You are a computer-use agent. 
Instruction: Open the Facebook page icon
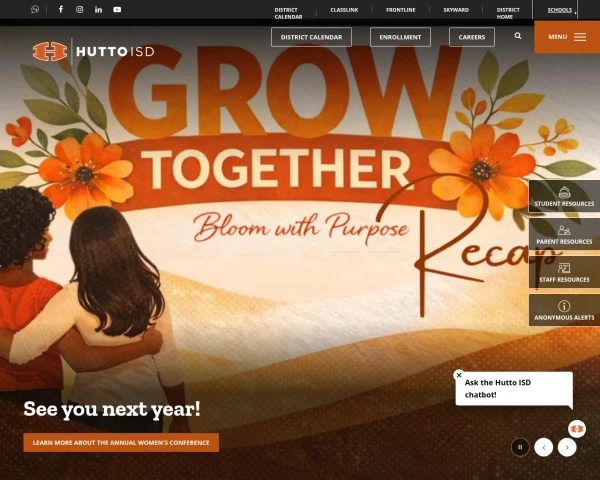(60, 9)
